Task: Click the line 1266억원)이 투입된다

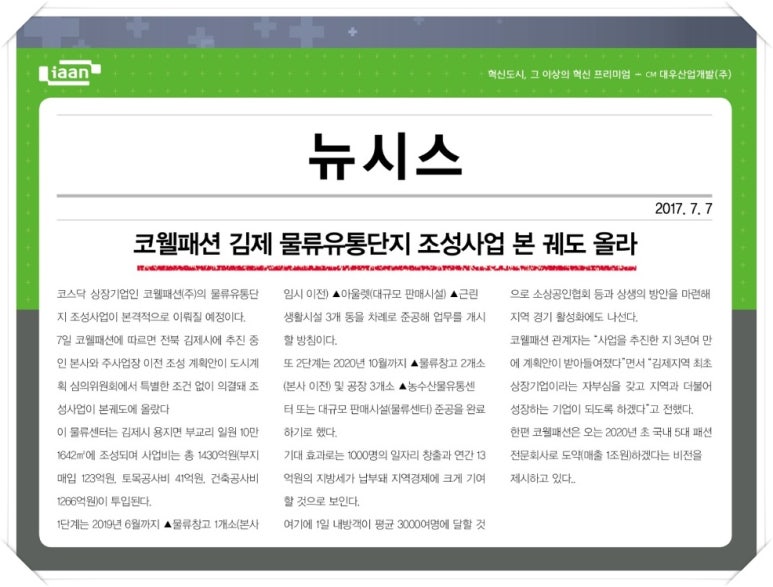Action: (x=104, y=501)
